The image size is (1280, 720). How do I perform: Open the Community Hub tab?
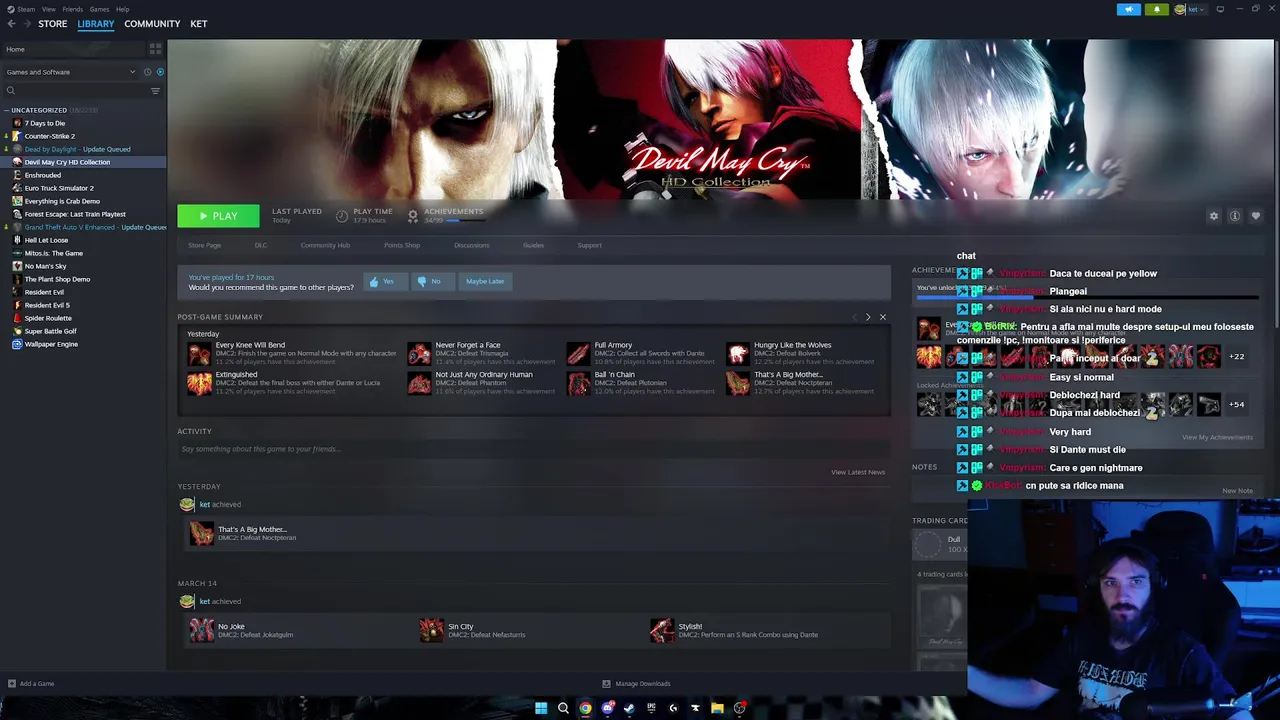(325, 245)
